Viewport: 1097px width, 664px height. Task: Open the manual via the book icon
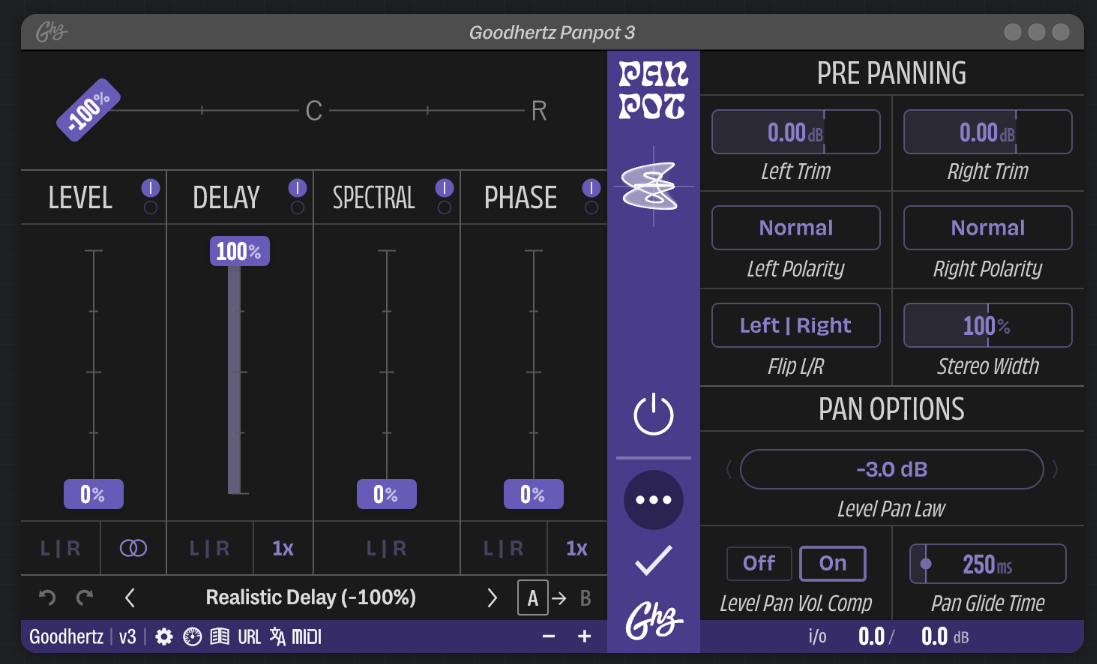[x=219, y=636]
